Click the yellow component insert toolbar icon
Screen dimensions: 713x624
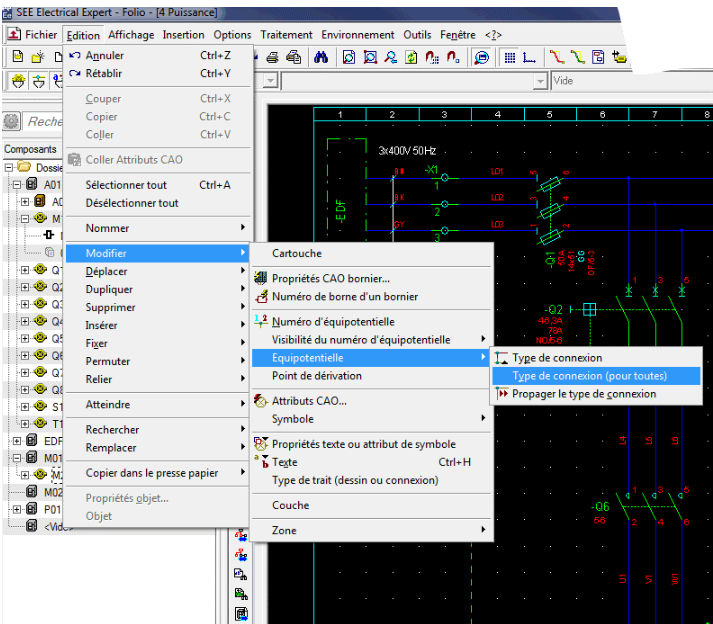point(619,57)
